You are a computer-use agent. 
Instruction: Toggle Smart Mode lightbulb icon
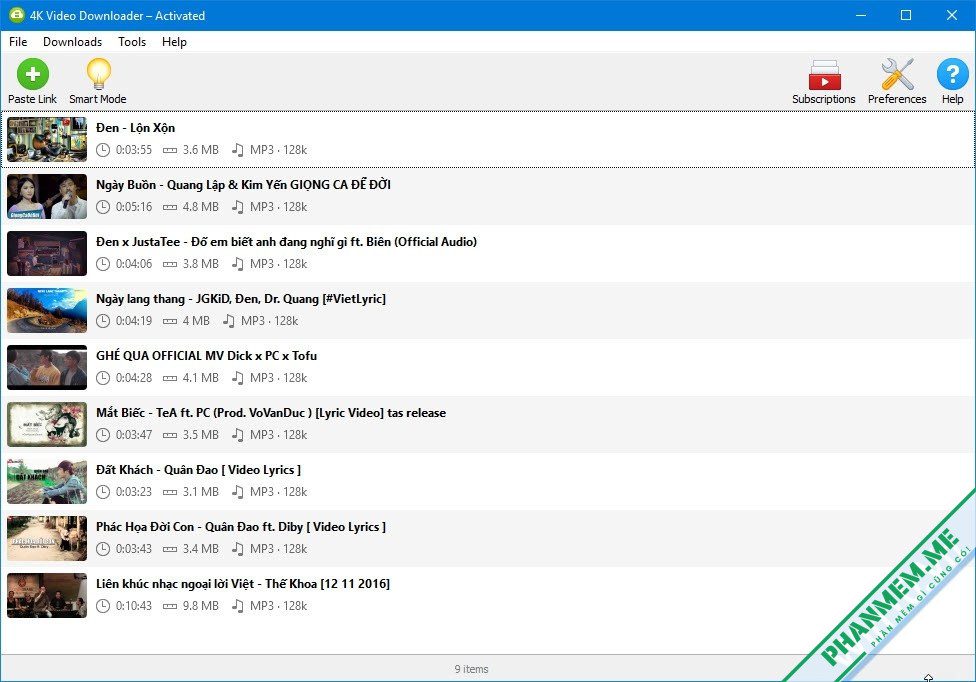[98, 75]
